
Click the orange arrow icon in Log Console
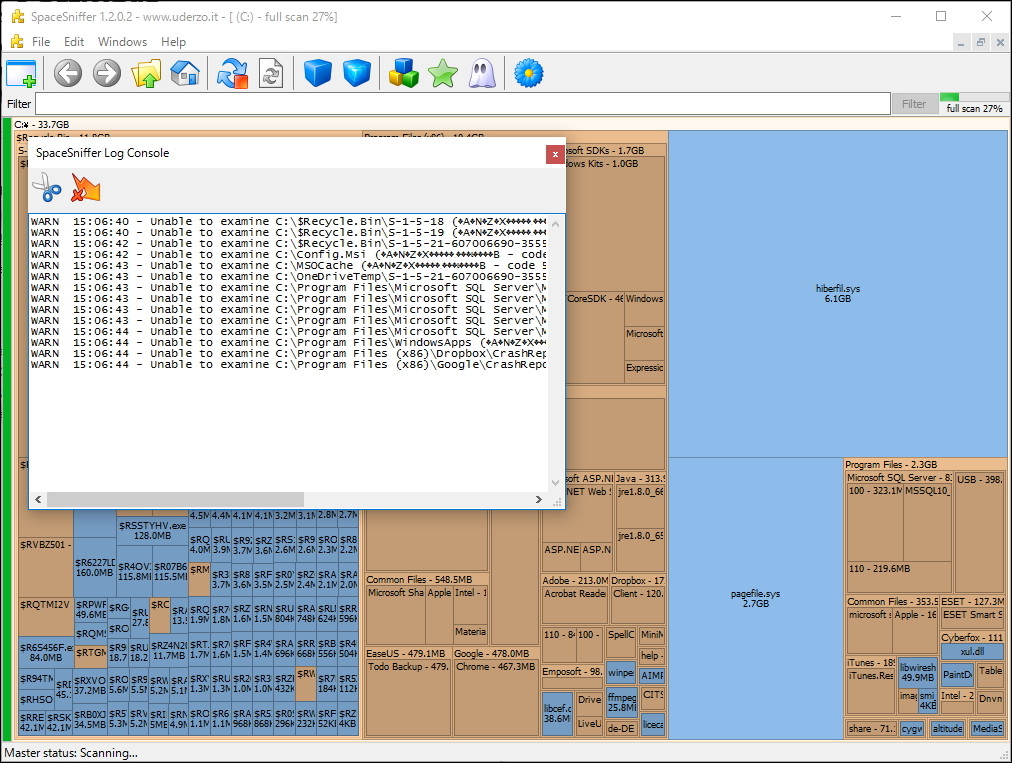(86, 187)
